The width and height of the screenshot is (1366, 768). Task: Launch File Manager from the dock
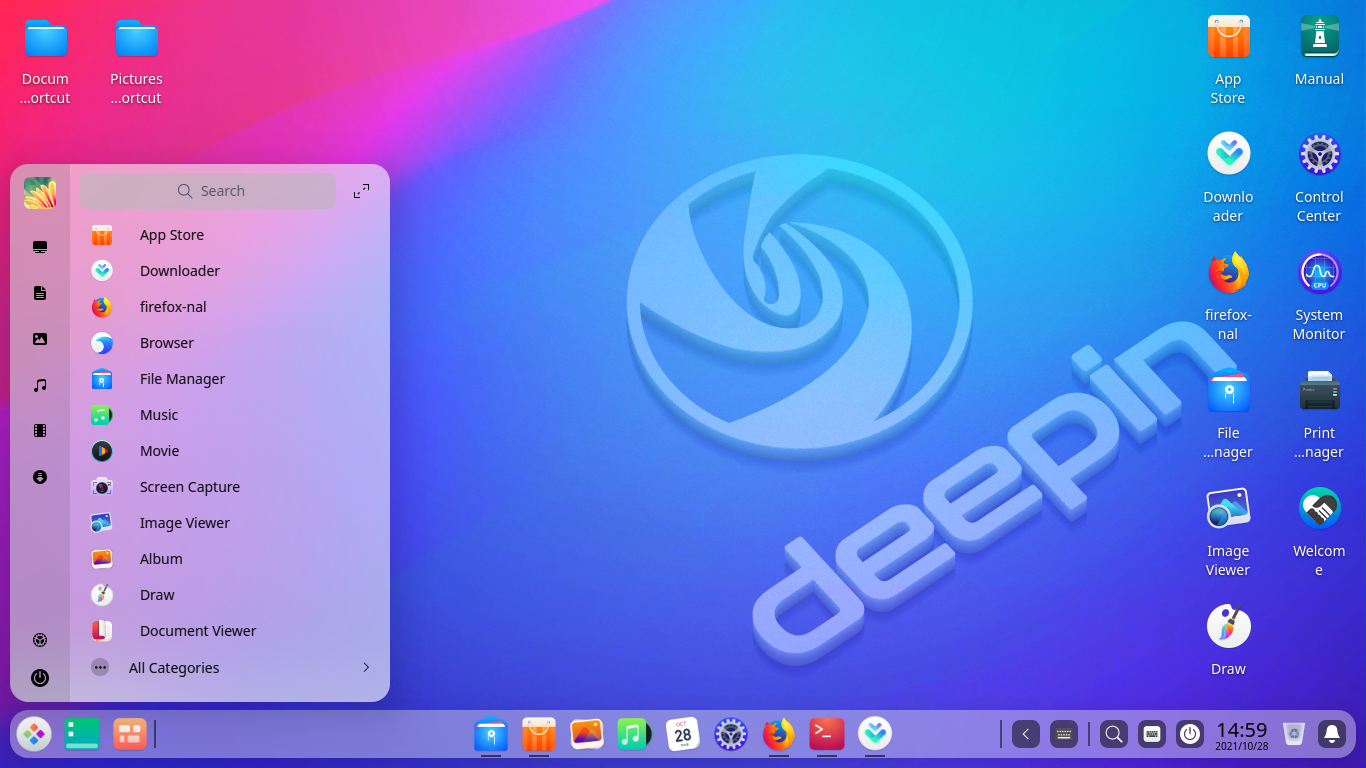[491, 735]
